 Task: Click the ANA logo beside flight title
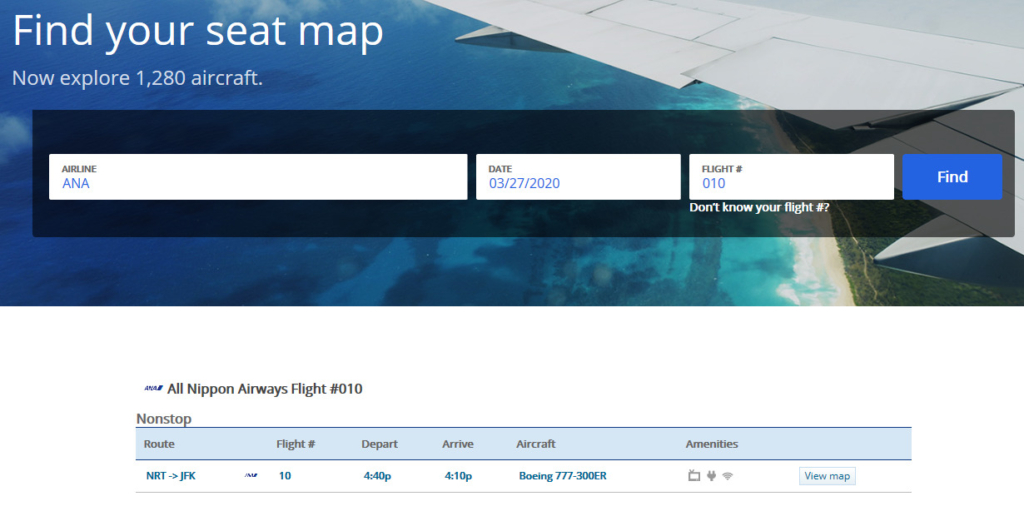point(153,389)
